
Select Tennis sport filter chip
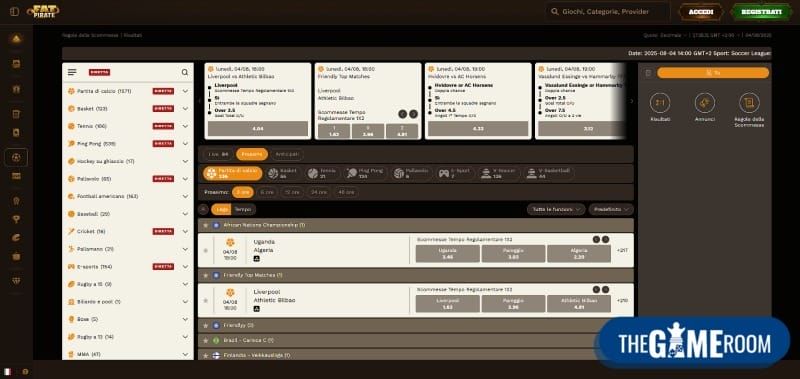click(x=321, y=173)
